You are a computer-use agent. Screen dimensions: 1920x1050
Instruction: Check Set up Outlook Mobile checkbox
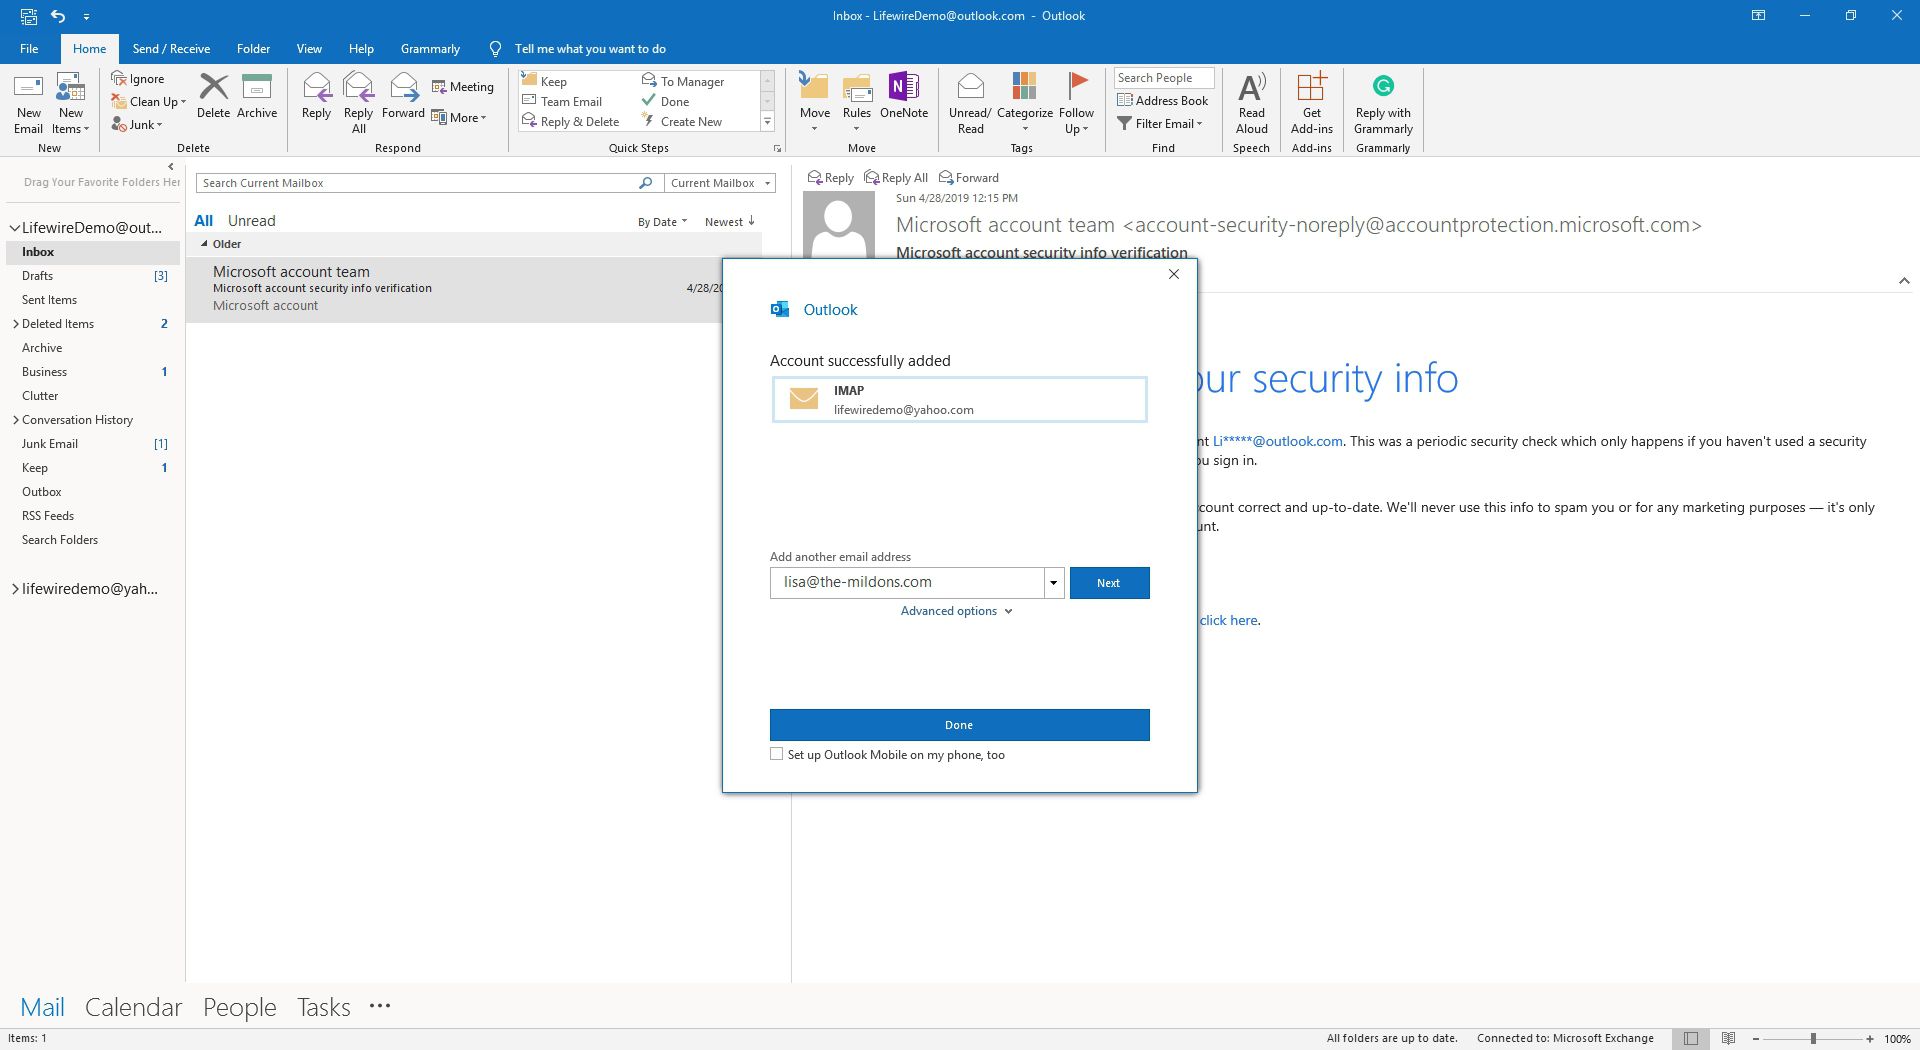point(776,754)
